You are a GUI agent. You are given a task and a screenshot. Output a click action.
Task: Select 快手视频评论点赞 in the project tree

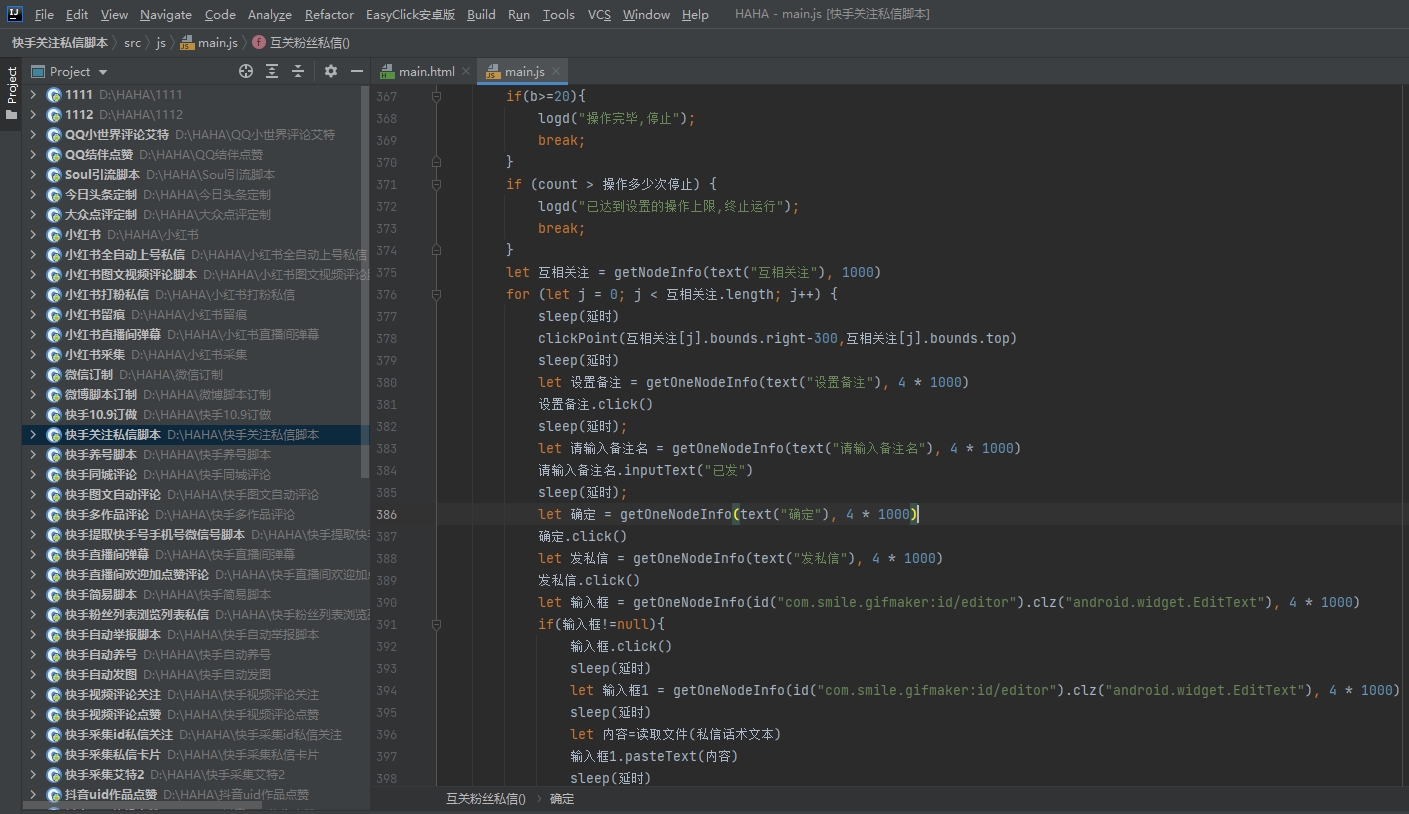pos(113,715)
